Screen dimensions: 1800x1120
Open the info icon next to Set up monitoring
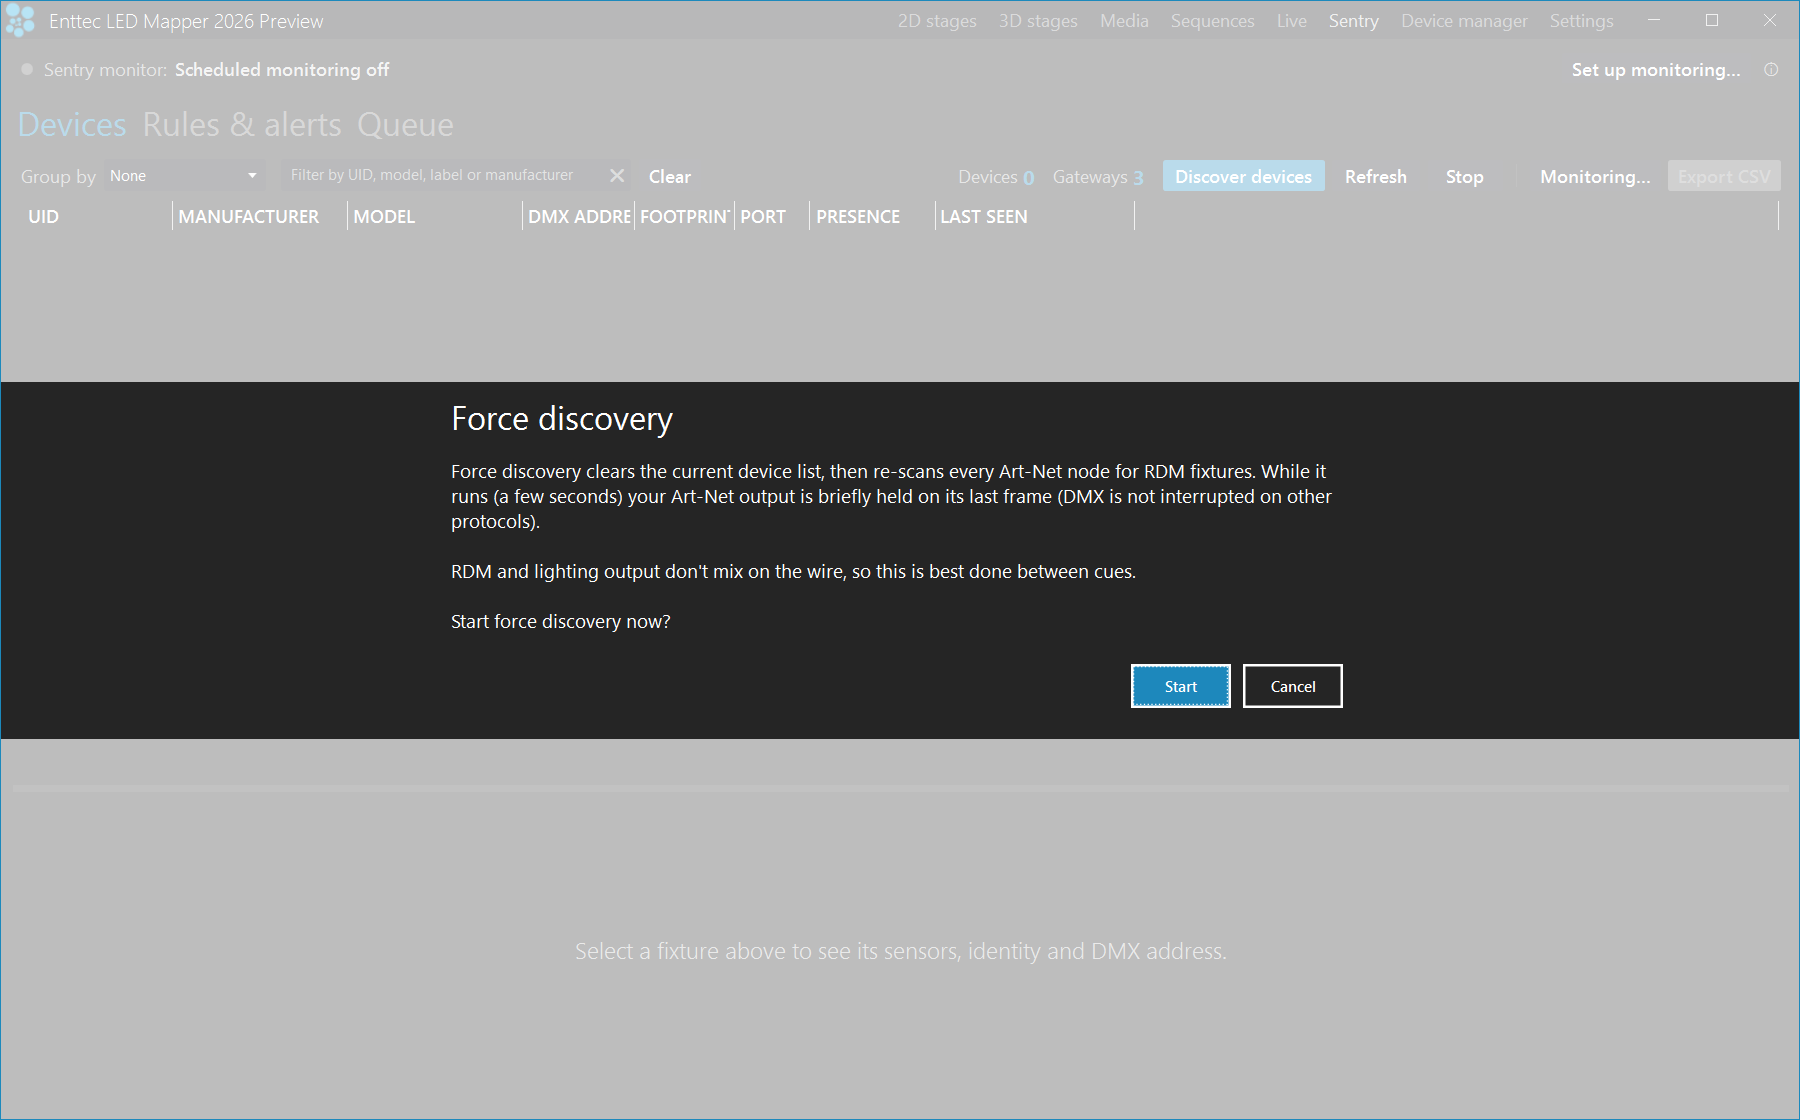tap(1771, 70)
